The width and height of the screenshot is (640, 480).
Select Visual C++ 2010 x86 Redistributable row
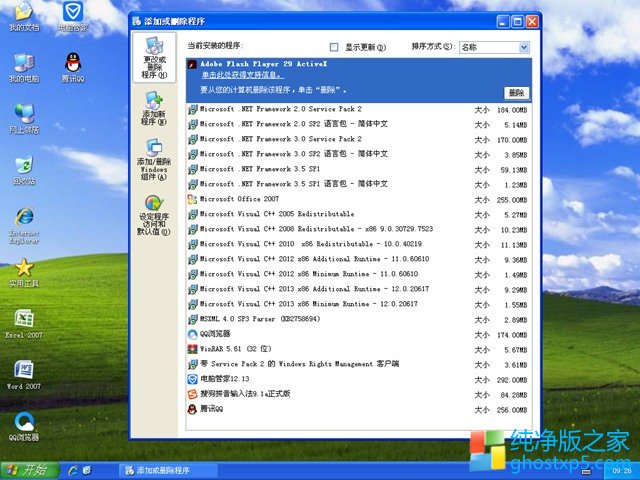(358, 244)
